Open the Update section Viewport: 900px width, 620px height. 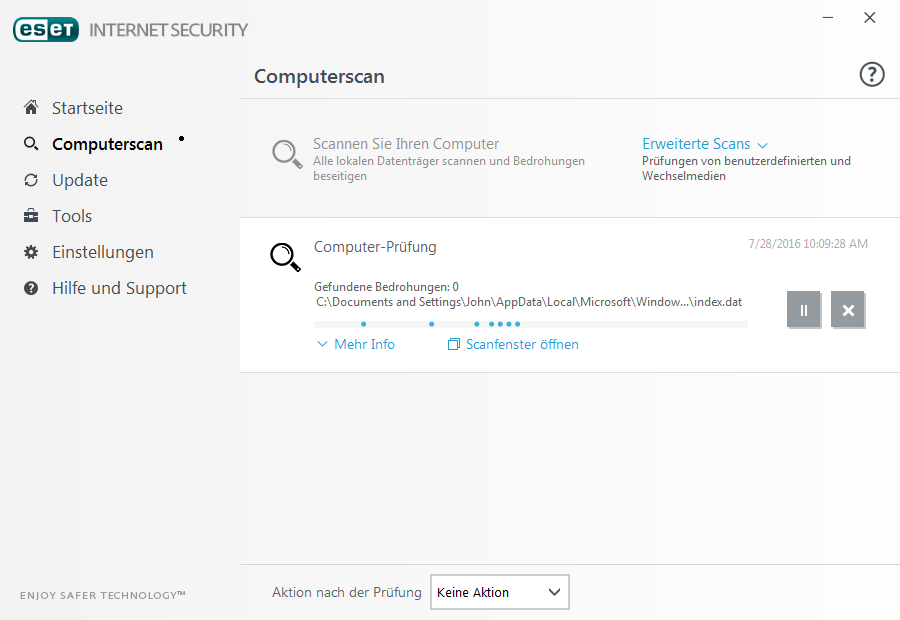tap(80, 180)
